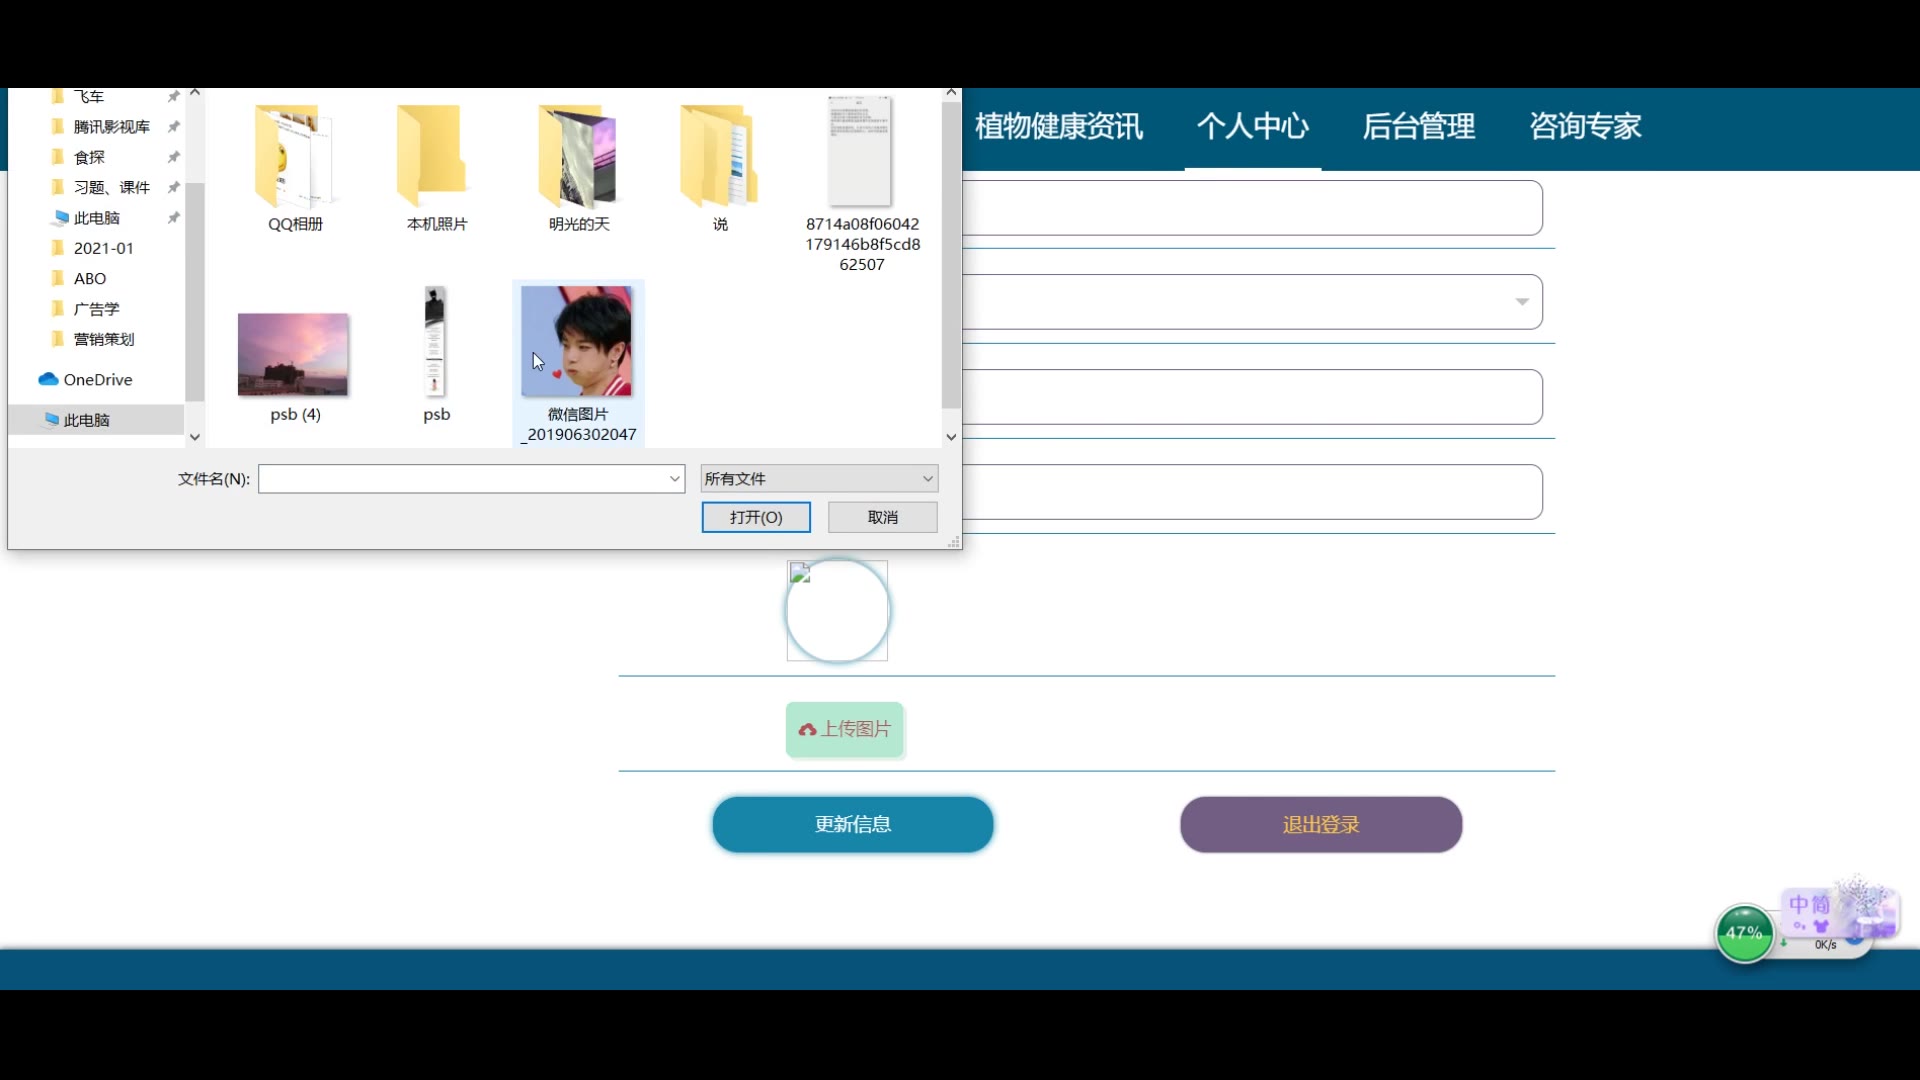
Task: Click the OneDrive cloud icon in sidebar
Action: [x=48, y=380]
